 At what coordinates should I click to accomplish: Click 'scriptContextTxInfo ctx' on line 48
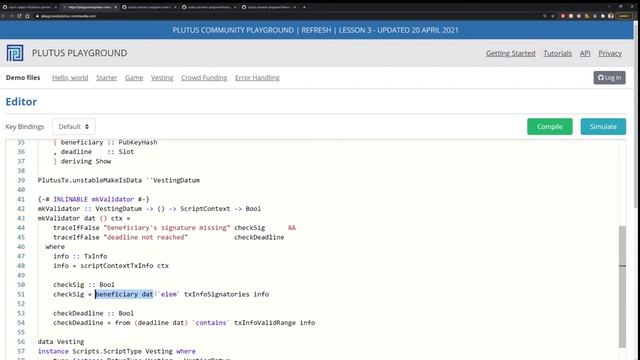124,266
